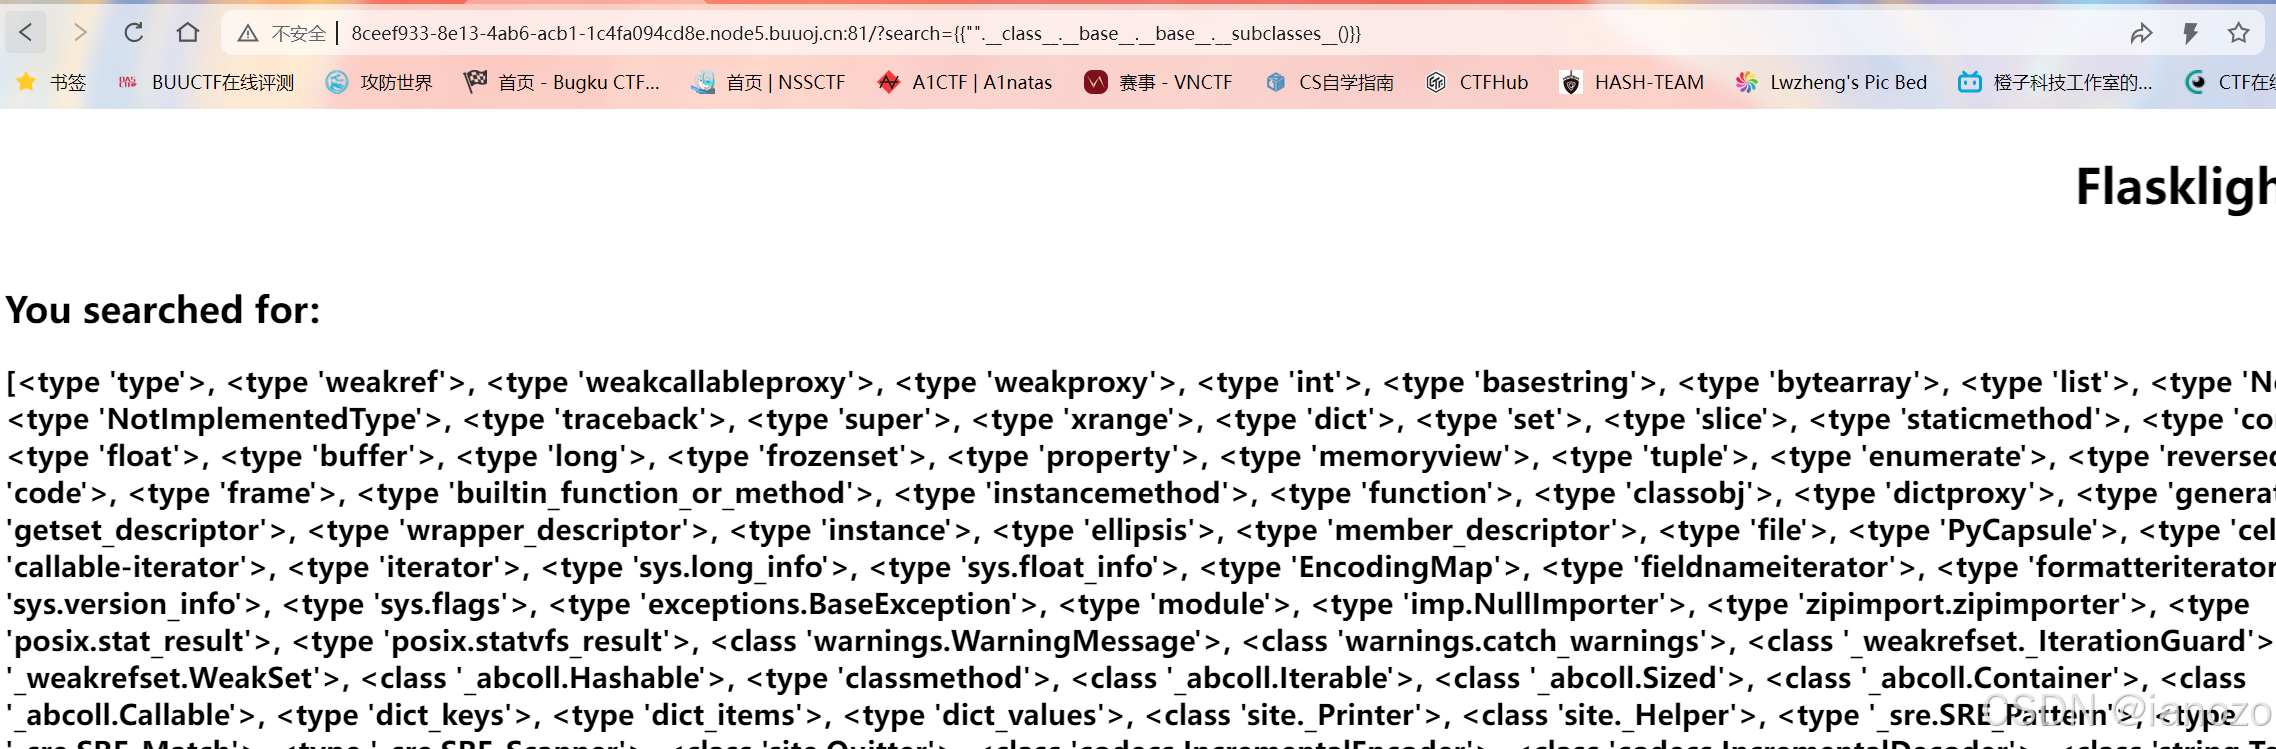Click the text "<class 'warnings.WarningMessage'>"
Screen dimensions: 2276x749
point(968,641)
